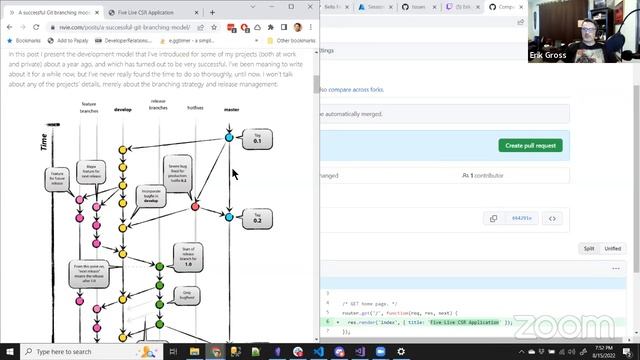Expand the tab search dropdown in Chrome
Screen dimensions: 640x360
(253, 7)
